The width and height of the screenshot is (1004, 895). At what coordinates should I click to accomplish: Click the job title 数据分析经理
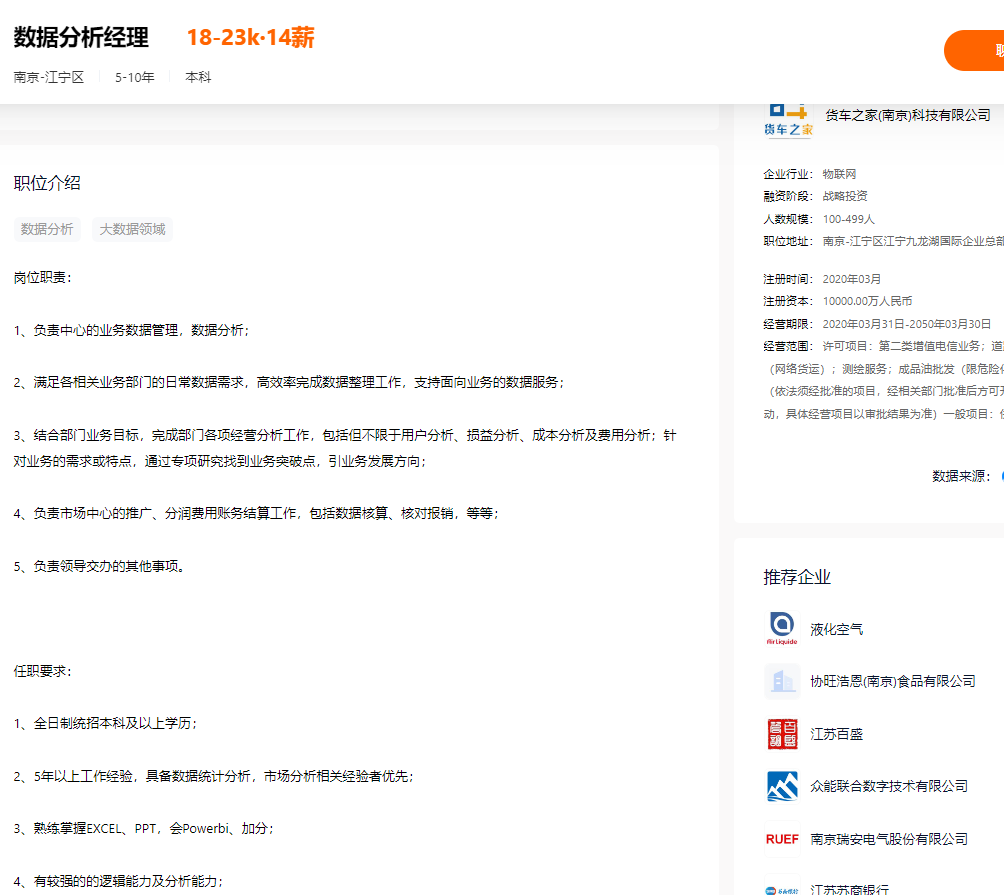click(81, 37)
